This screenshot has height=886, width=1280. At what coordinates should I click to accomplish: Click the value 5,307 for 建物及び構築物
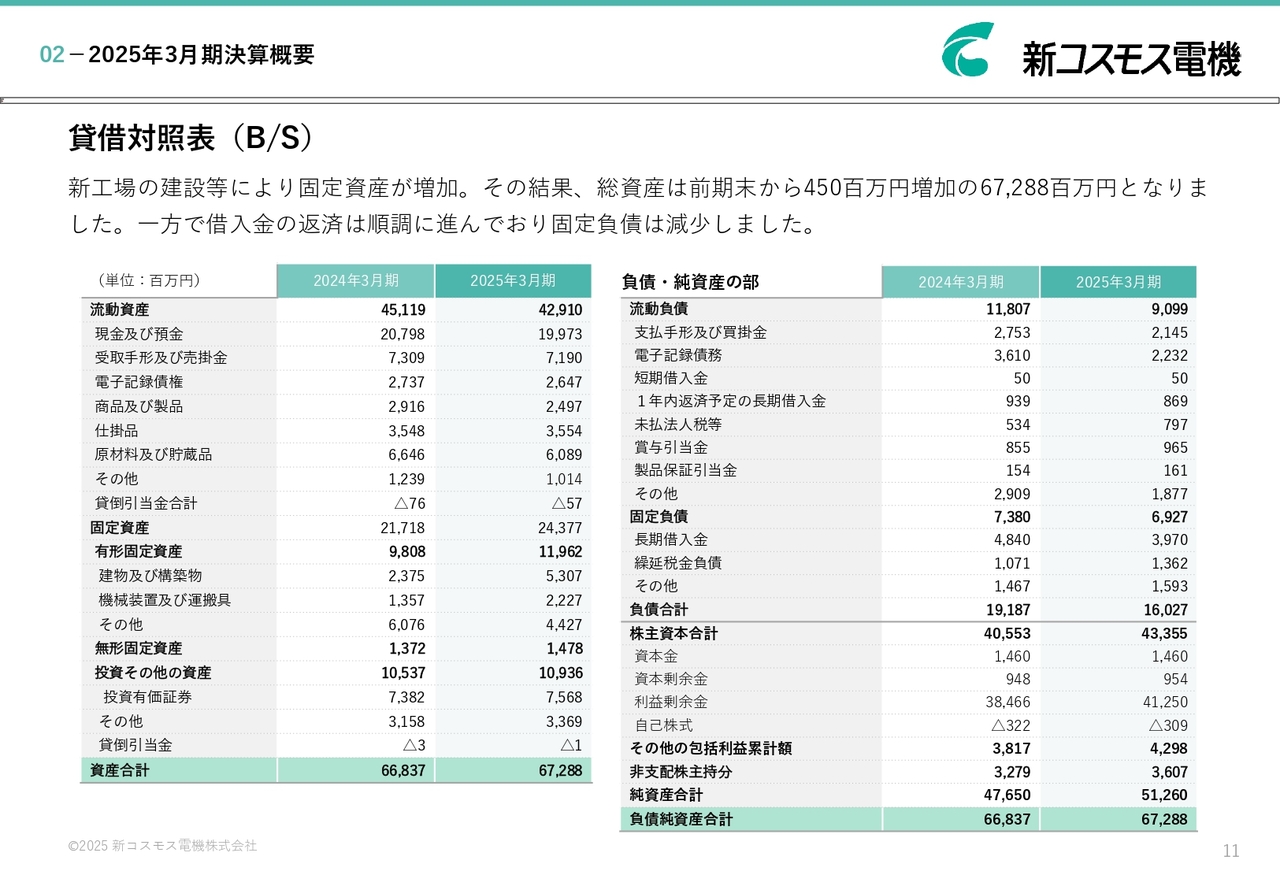coord(564,576)
